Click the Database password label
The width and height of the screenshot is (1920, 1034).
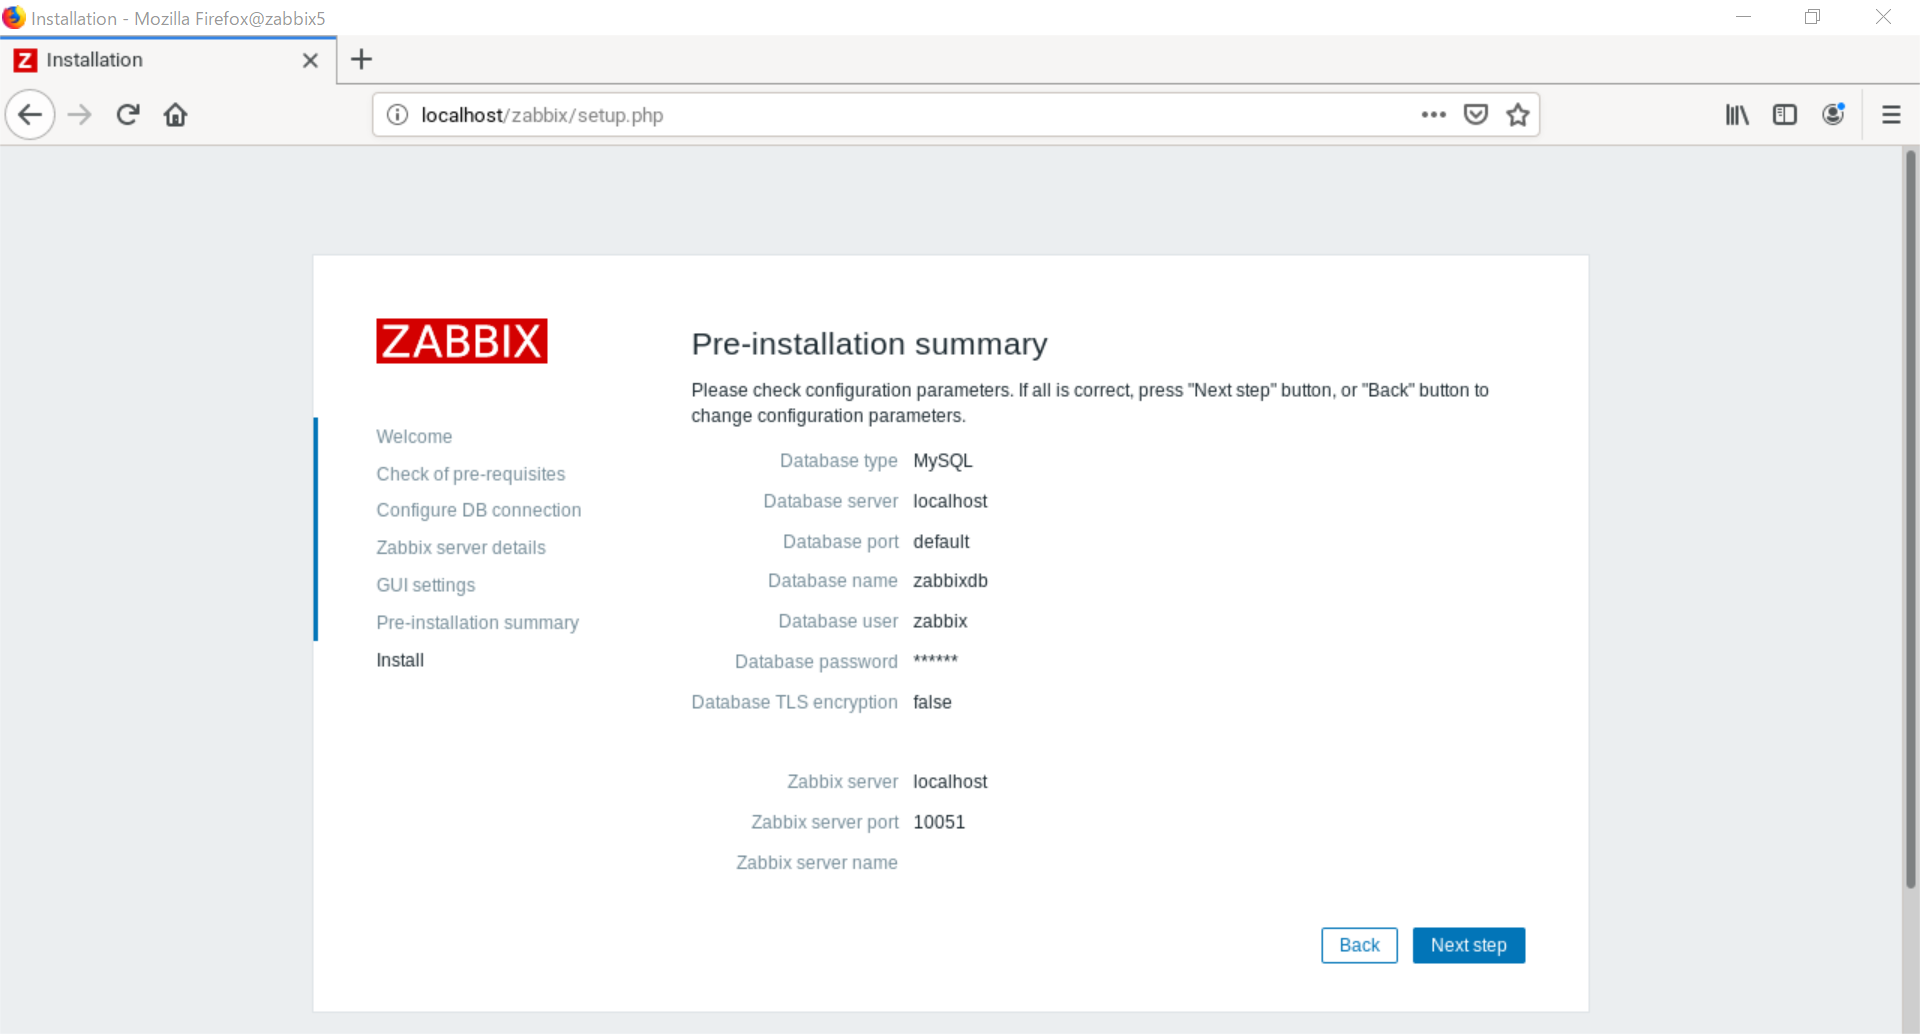[x=816, y=662]
